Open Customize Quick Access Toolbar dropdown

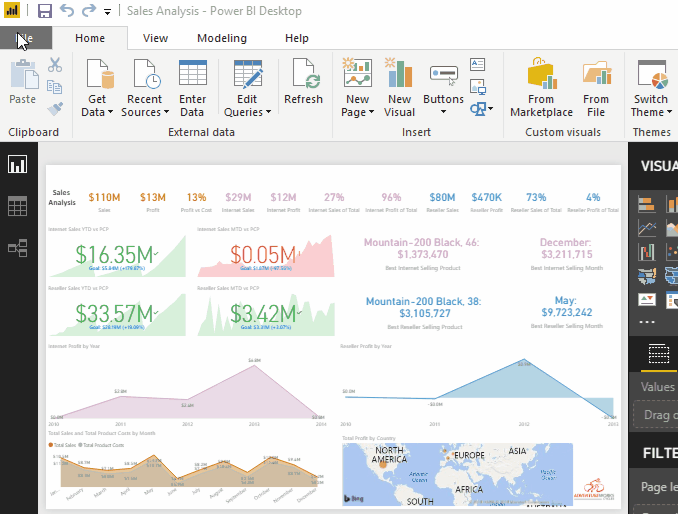click(107, 12)
